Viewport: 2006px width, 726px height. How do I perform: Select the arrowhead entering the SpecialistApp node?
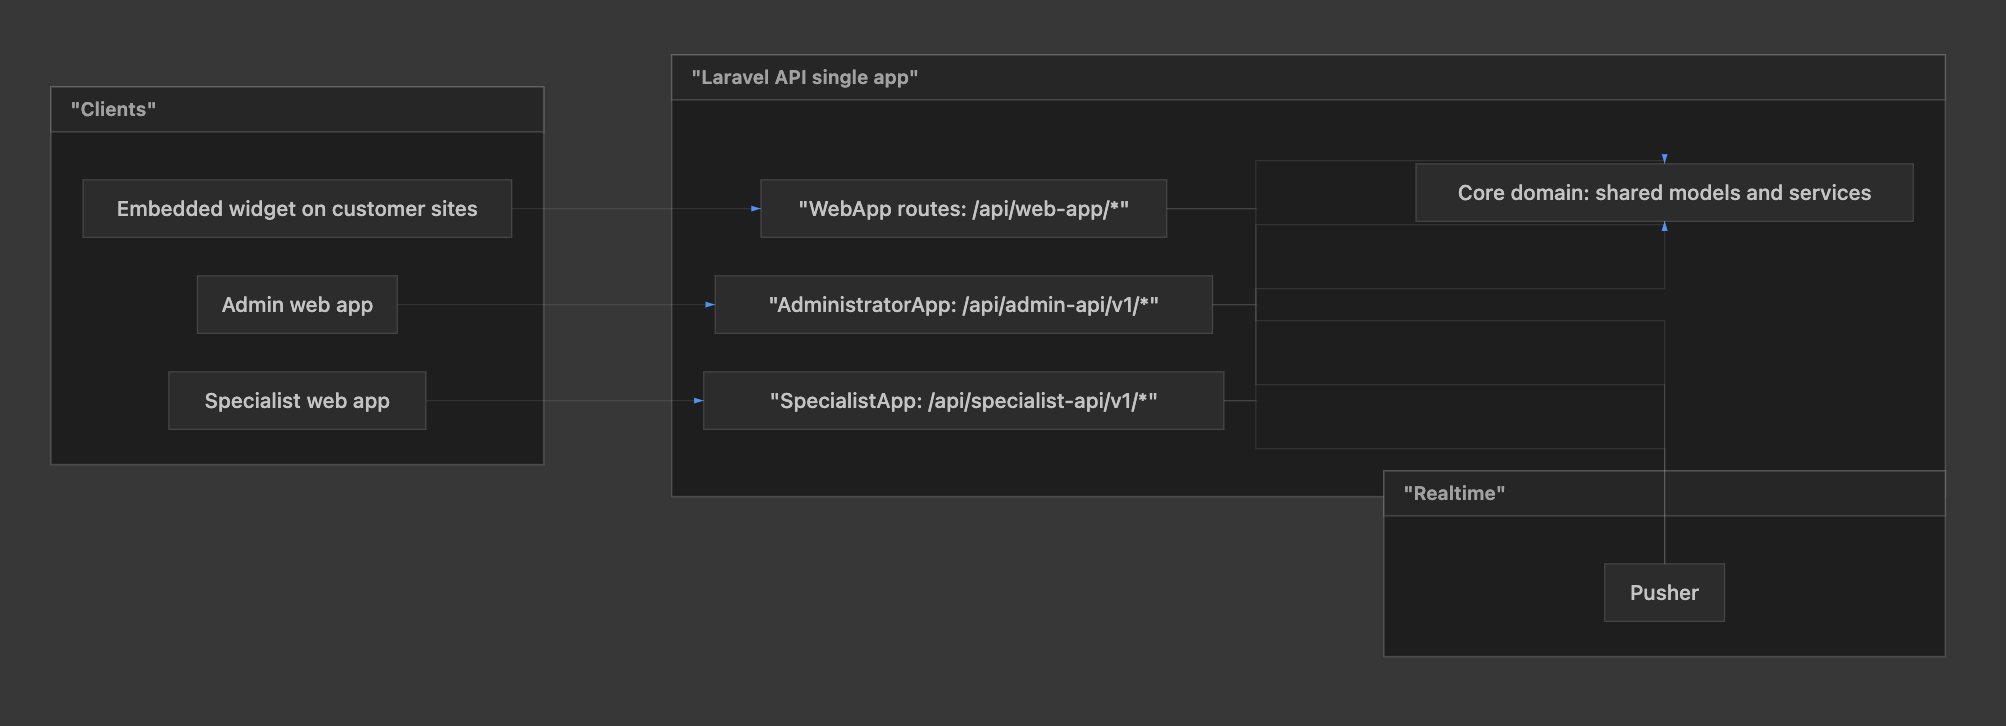pos(698,401)
